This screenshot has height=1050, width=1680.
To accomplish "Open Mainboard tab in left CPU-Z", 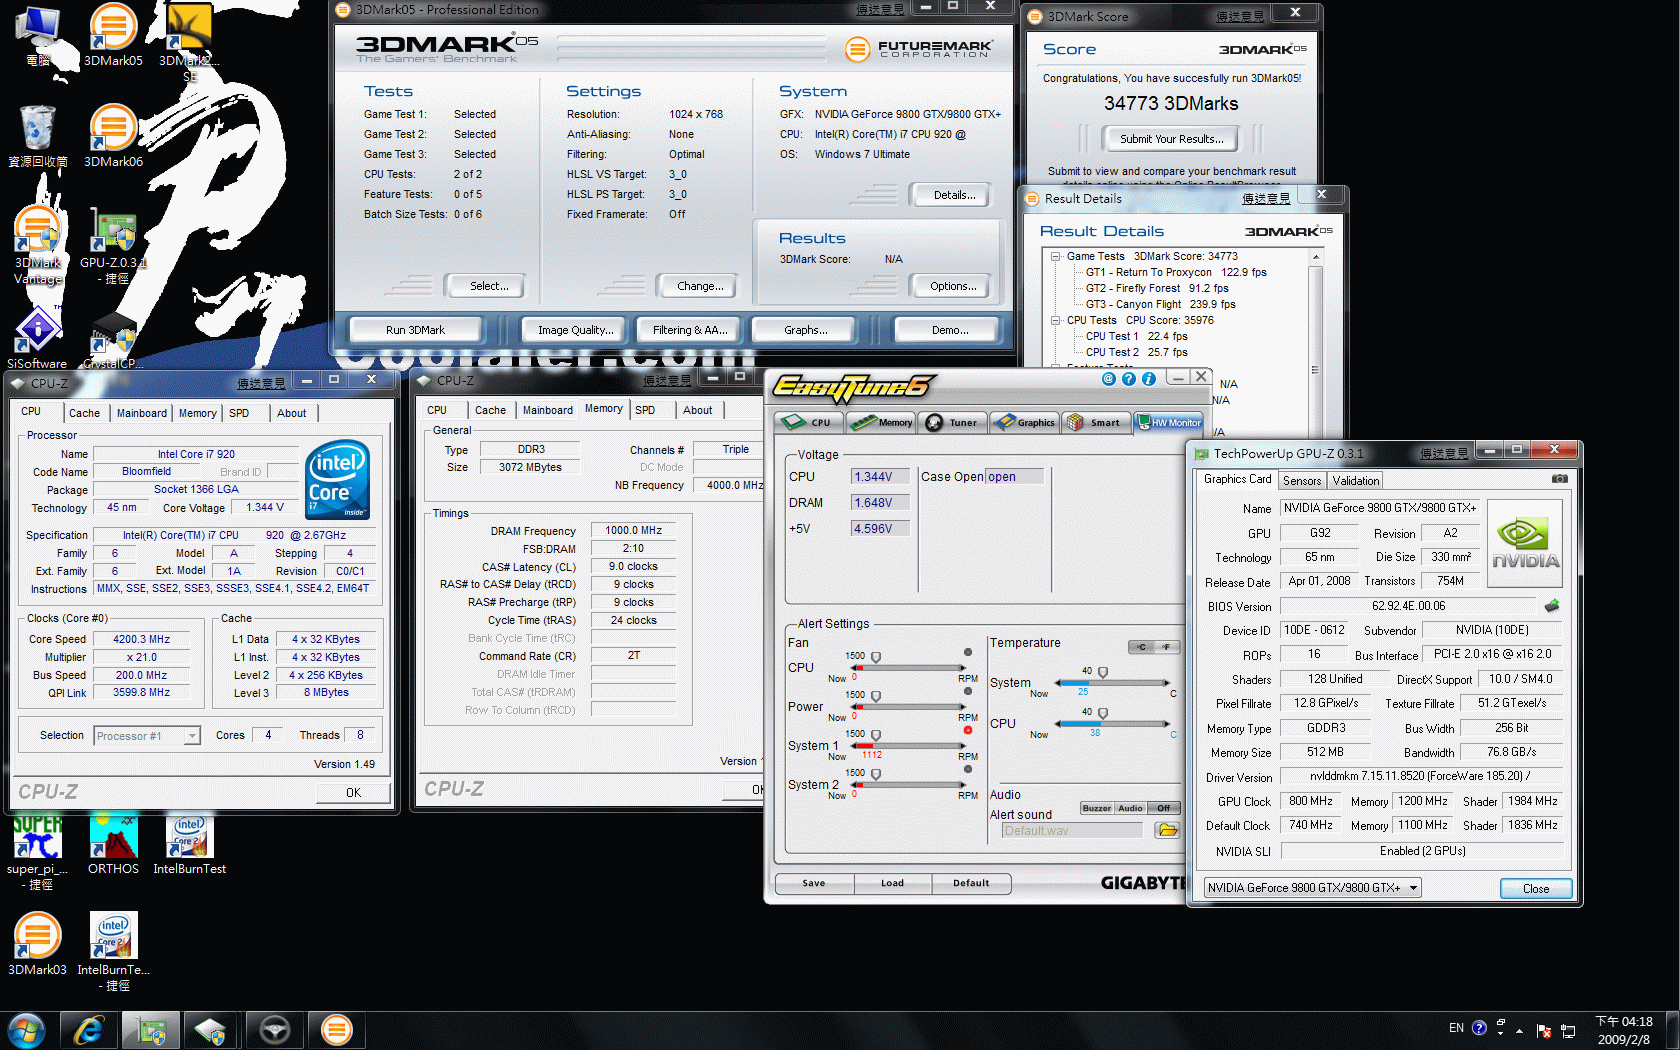I will [x=142, y=413].
